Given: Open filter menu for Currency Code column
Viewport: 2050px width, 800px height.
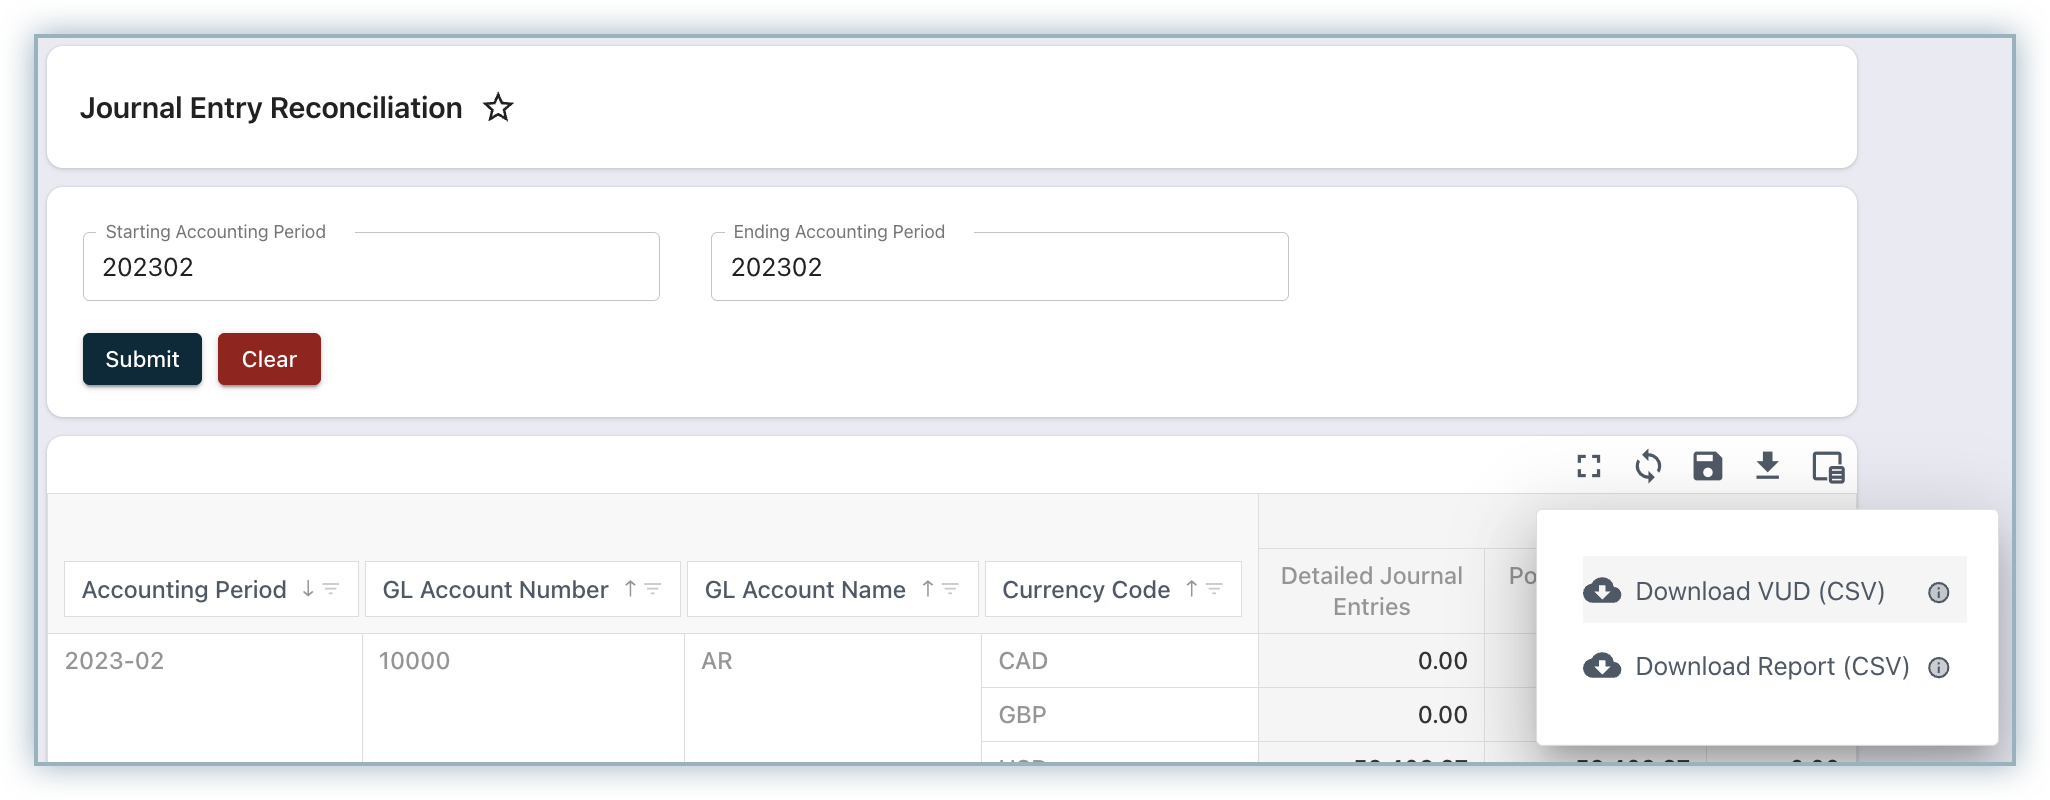Looking at the screenshot, I should click(x=1214, y=589).
